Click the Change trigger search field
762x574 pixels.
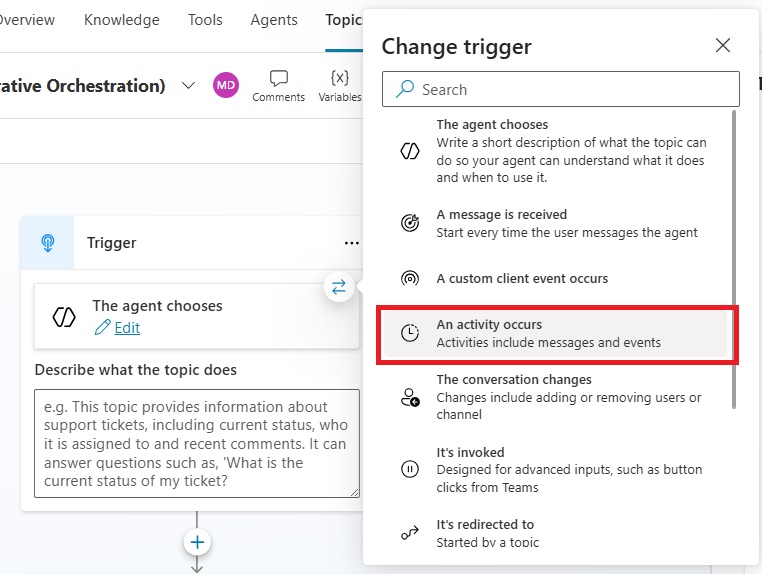coord(561,89)
